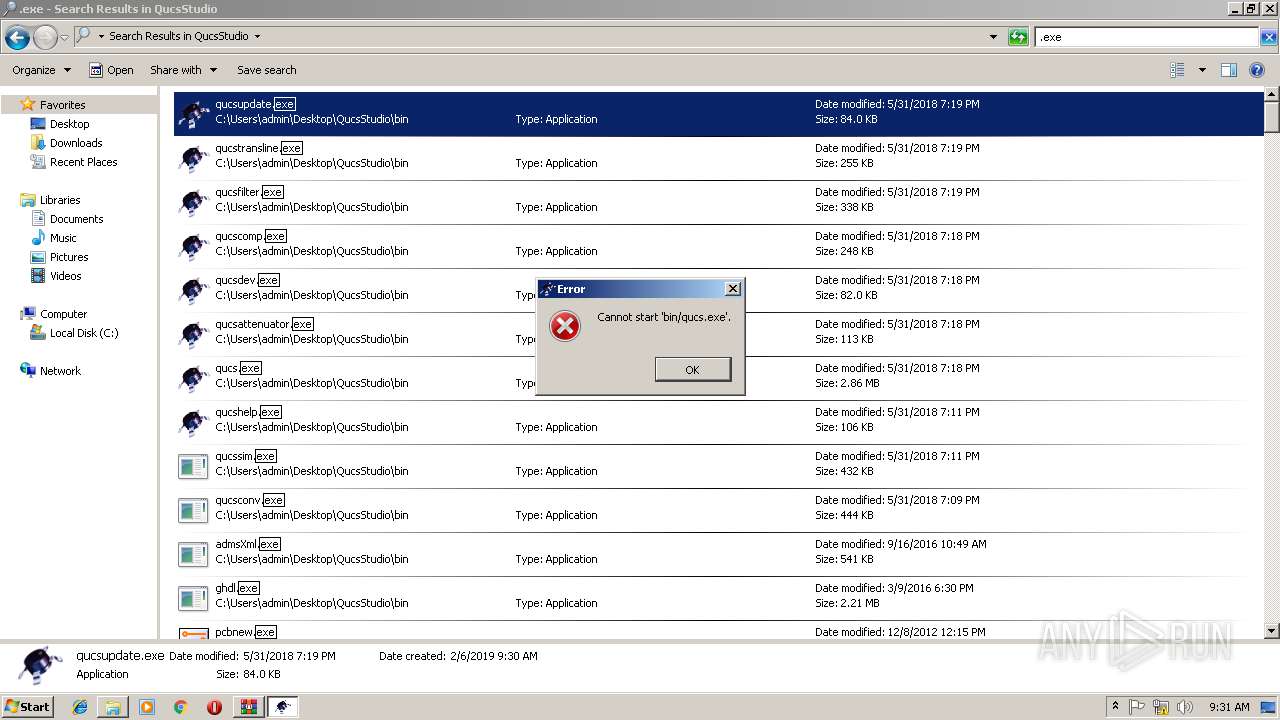Select Computer in navigation pane
Viewport: 1280px width, 720px height.
(x=63, y=314)
